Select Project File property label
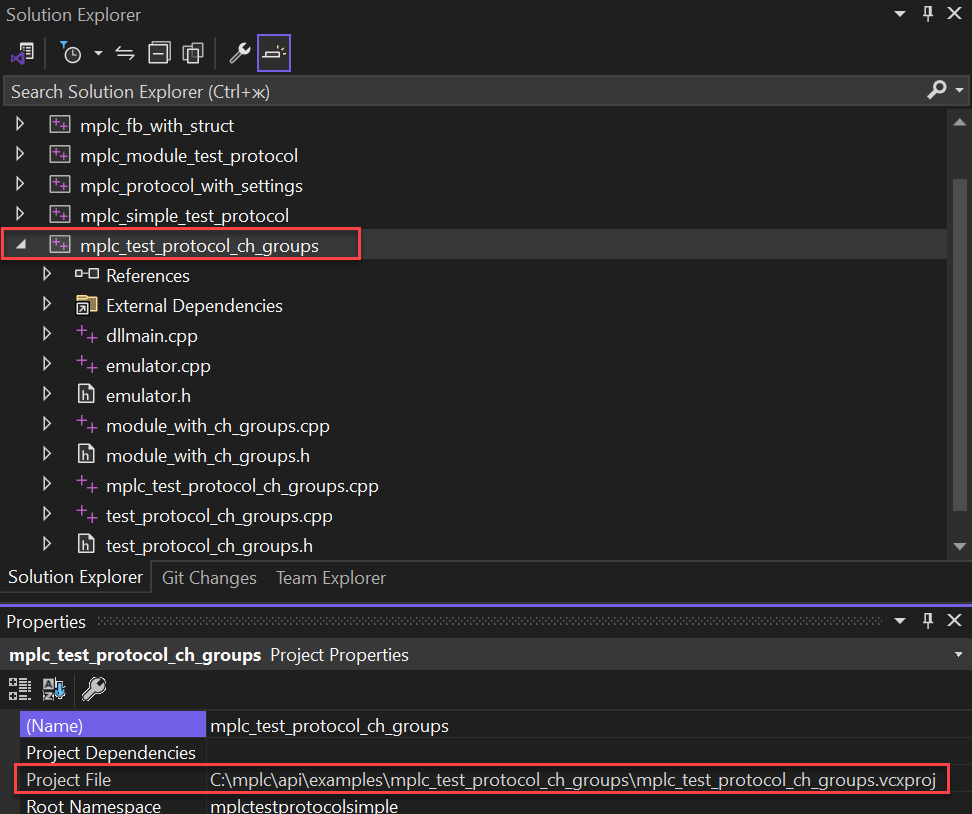This screenshot has width=972, height=814. tap(68, 780)
